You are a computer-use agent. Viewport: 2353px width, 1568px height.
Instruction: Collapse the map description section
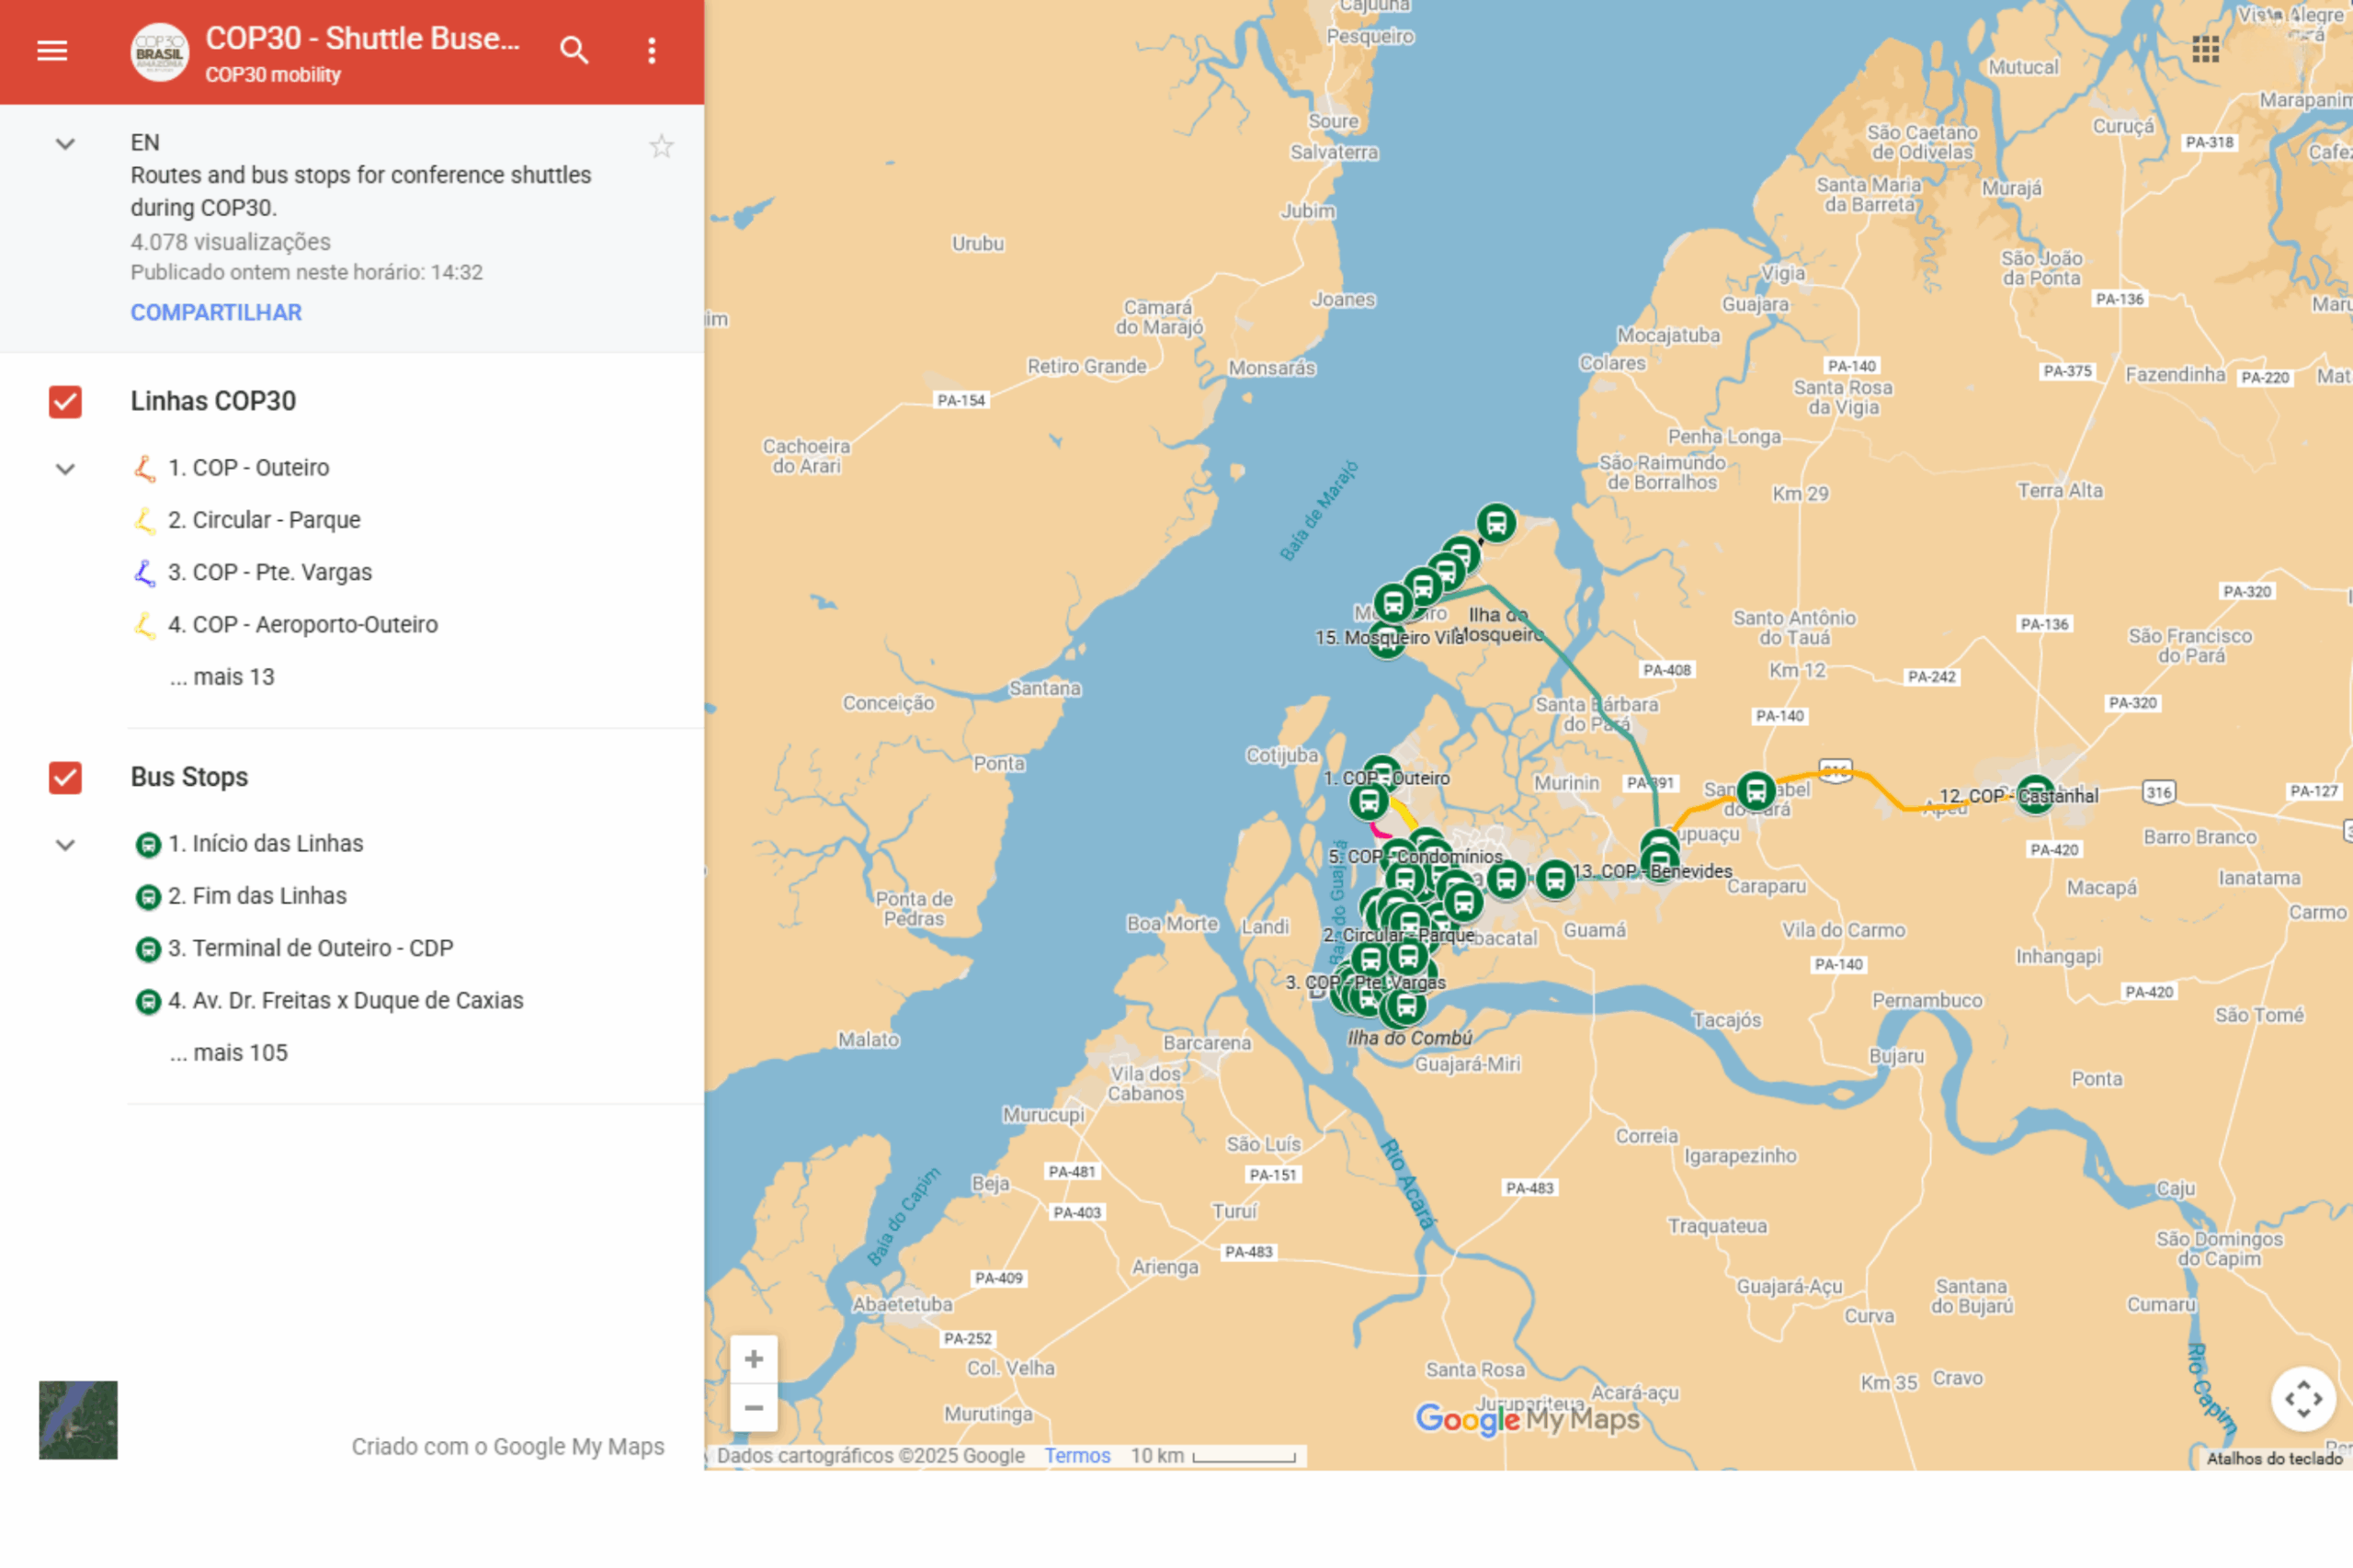tap(65, 144)
